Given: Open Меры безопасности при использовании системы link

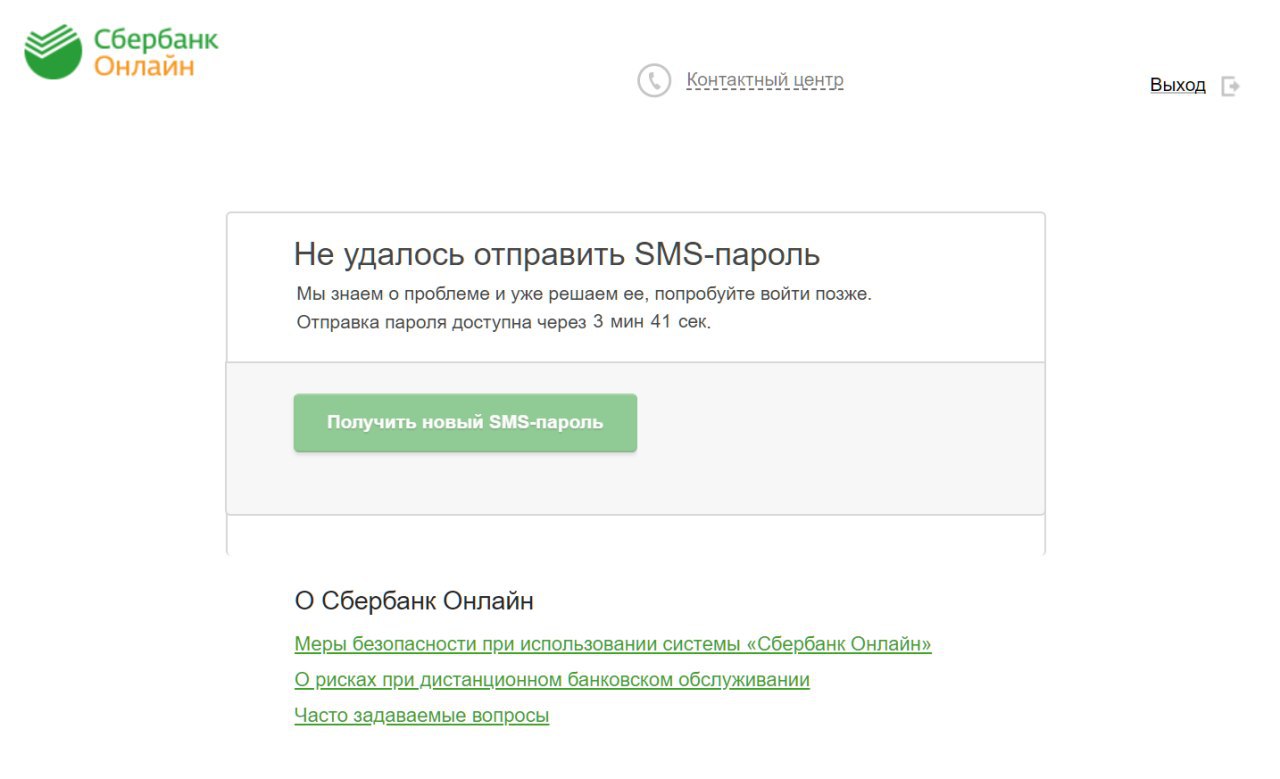Looking at the screenshot, I should pos(613,644).
